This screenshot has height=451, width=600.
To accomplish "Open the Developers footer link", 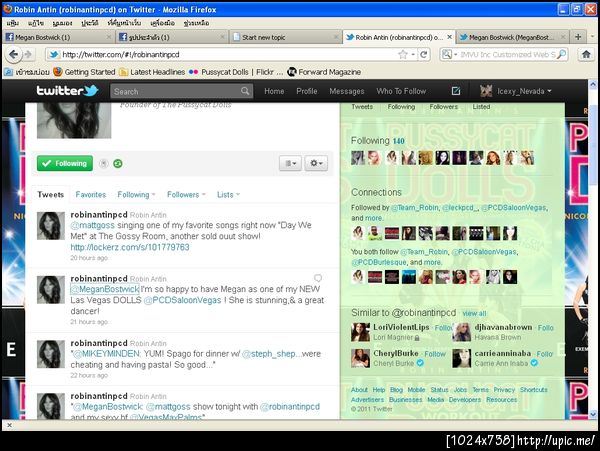I will (465, 399).
